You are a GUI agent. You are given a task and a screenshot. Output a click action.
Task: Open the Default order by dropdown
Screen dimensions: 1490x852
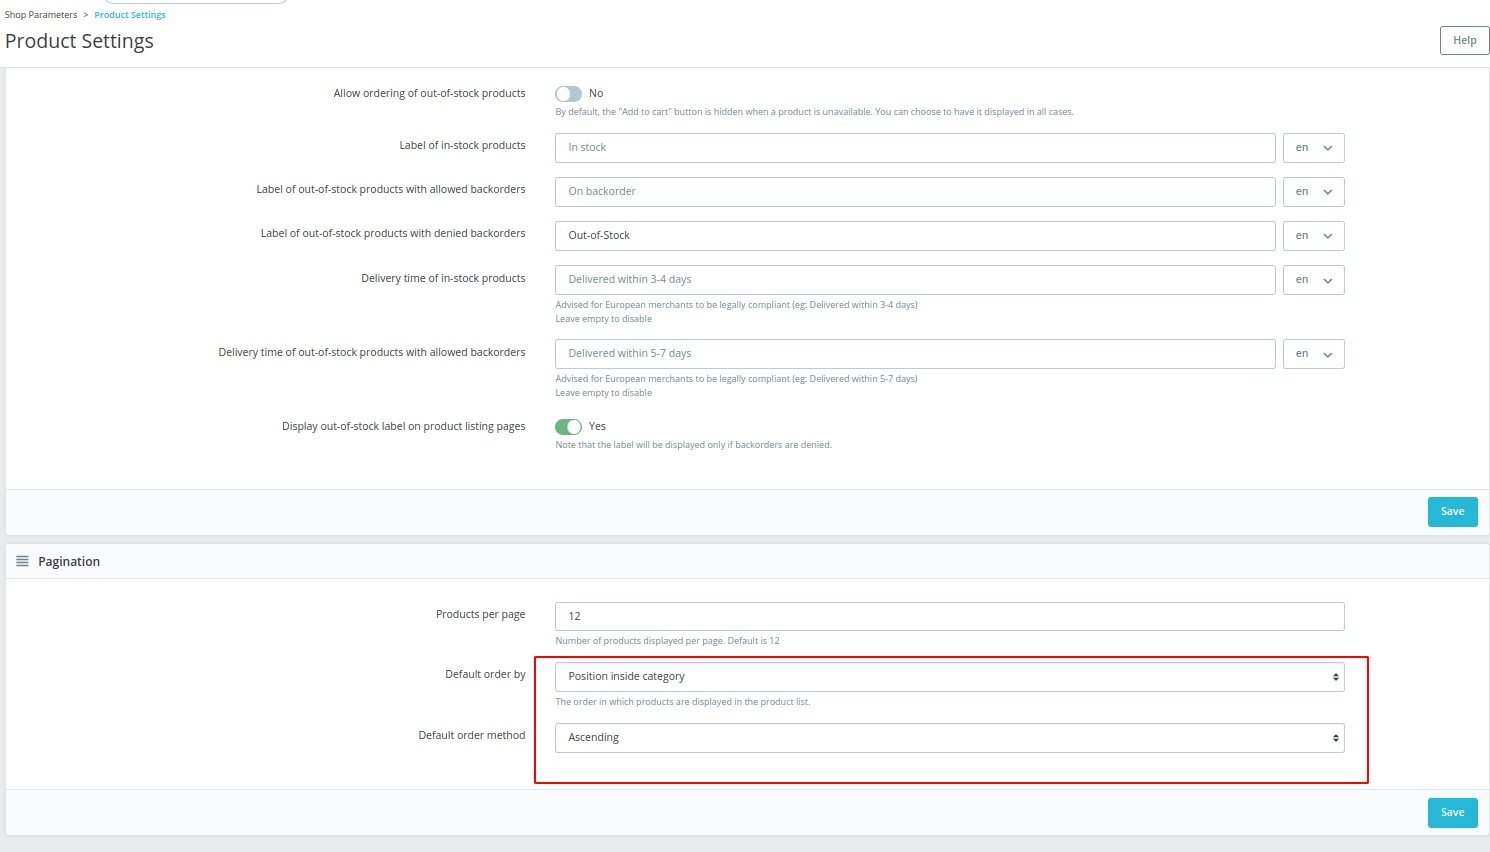pos(949,677)
